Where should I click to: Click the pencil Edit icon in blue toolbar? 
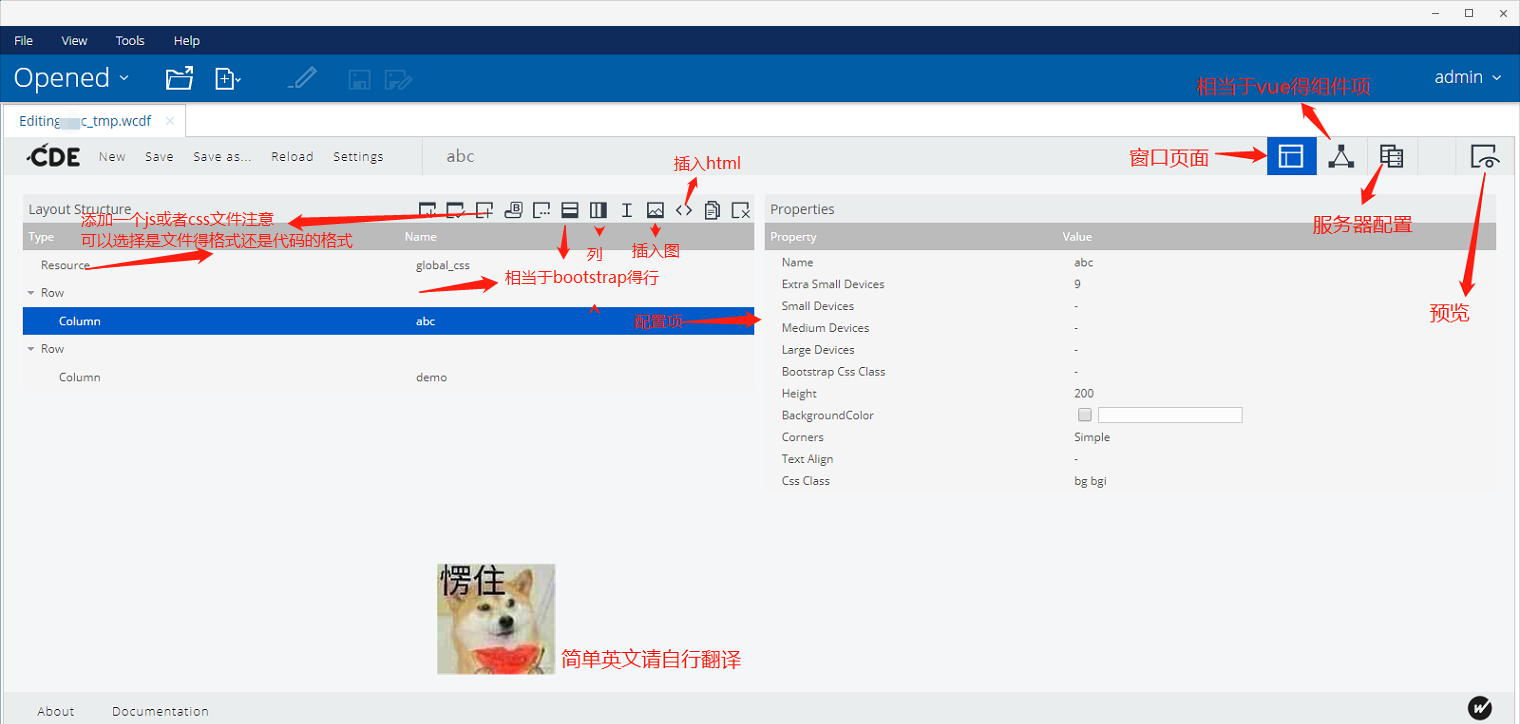tap(302, 78)
